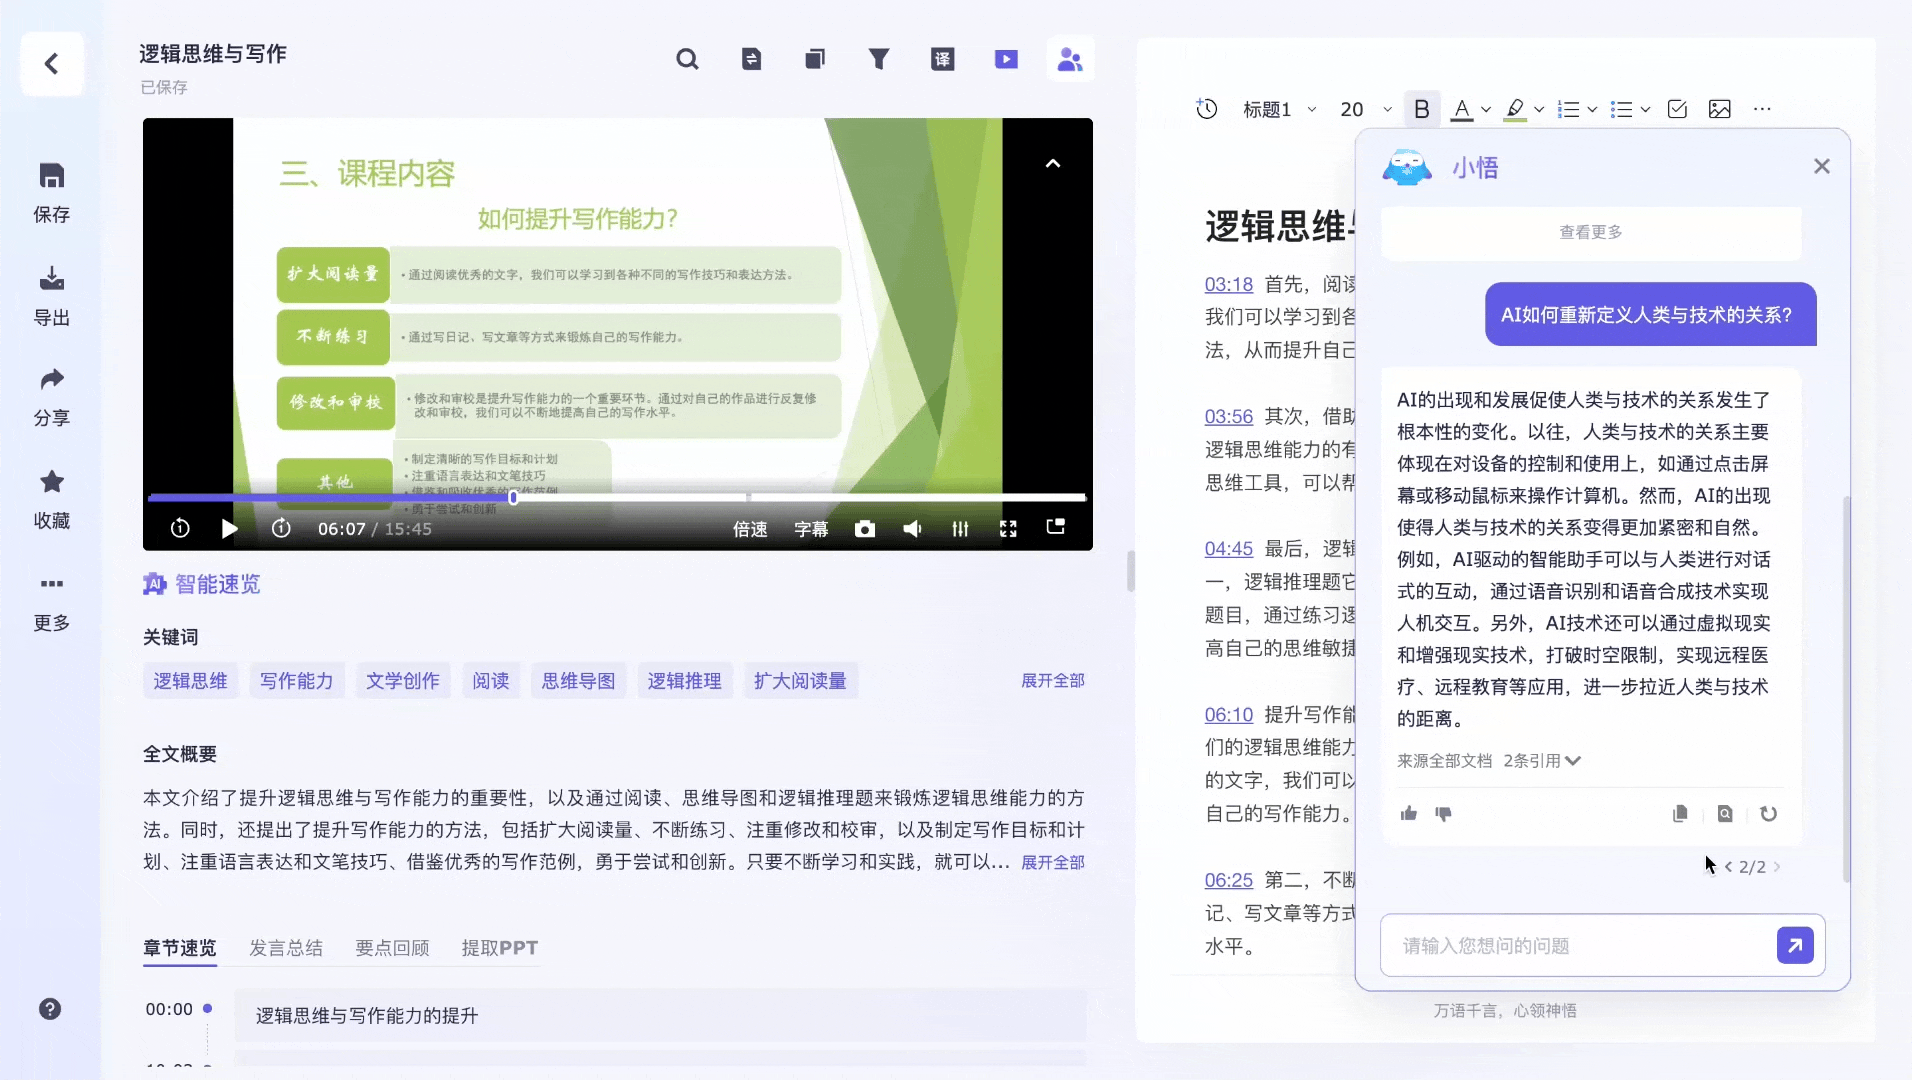
Task: Apply the highlight color marker
Action: tap(1515, 109)
